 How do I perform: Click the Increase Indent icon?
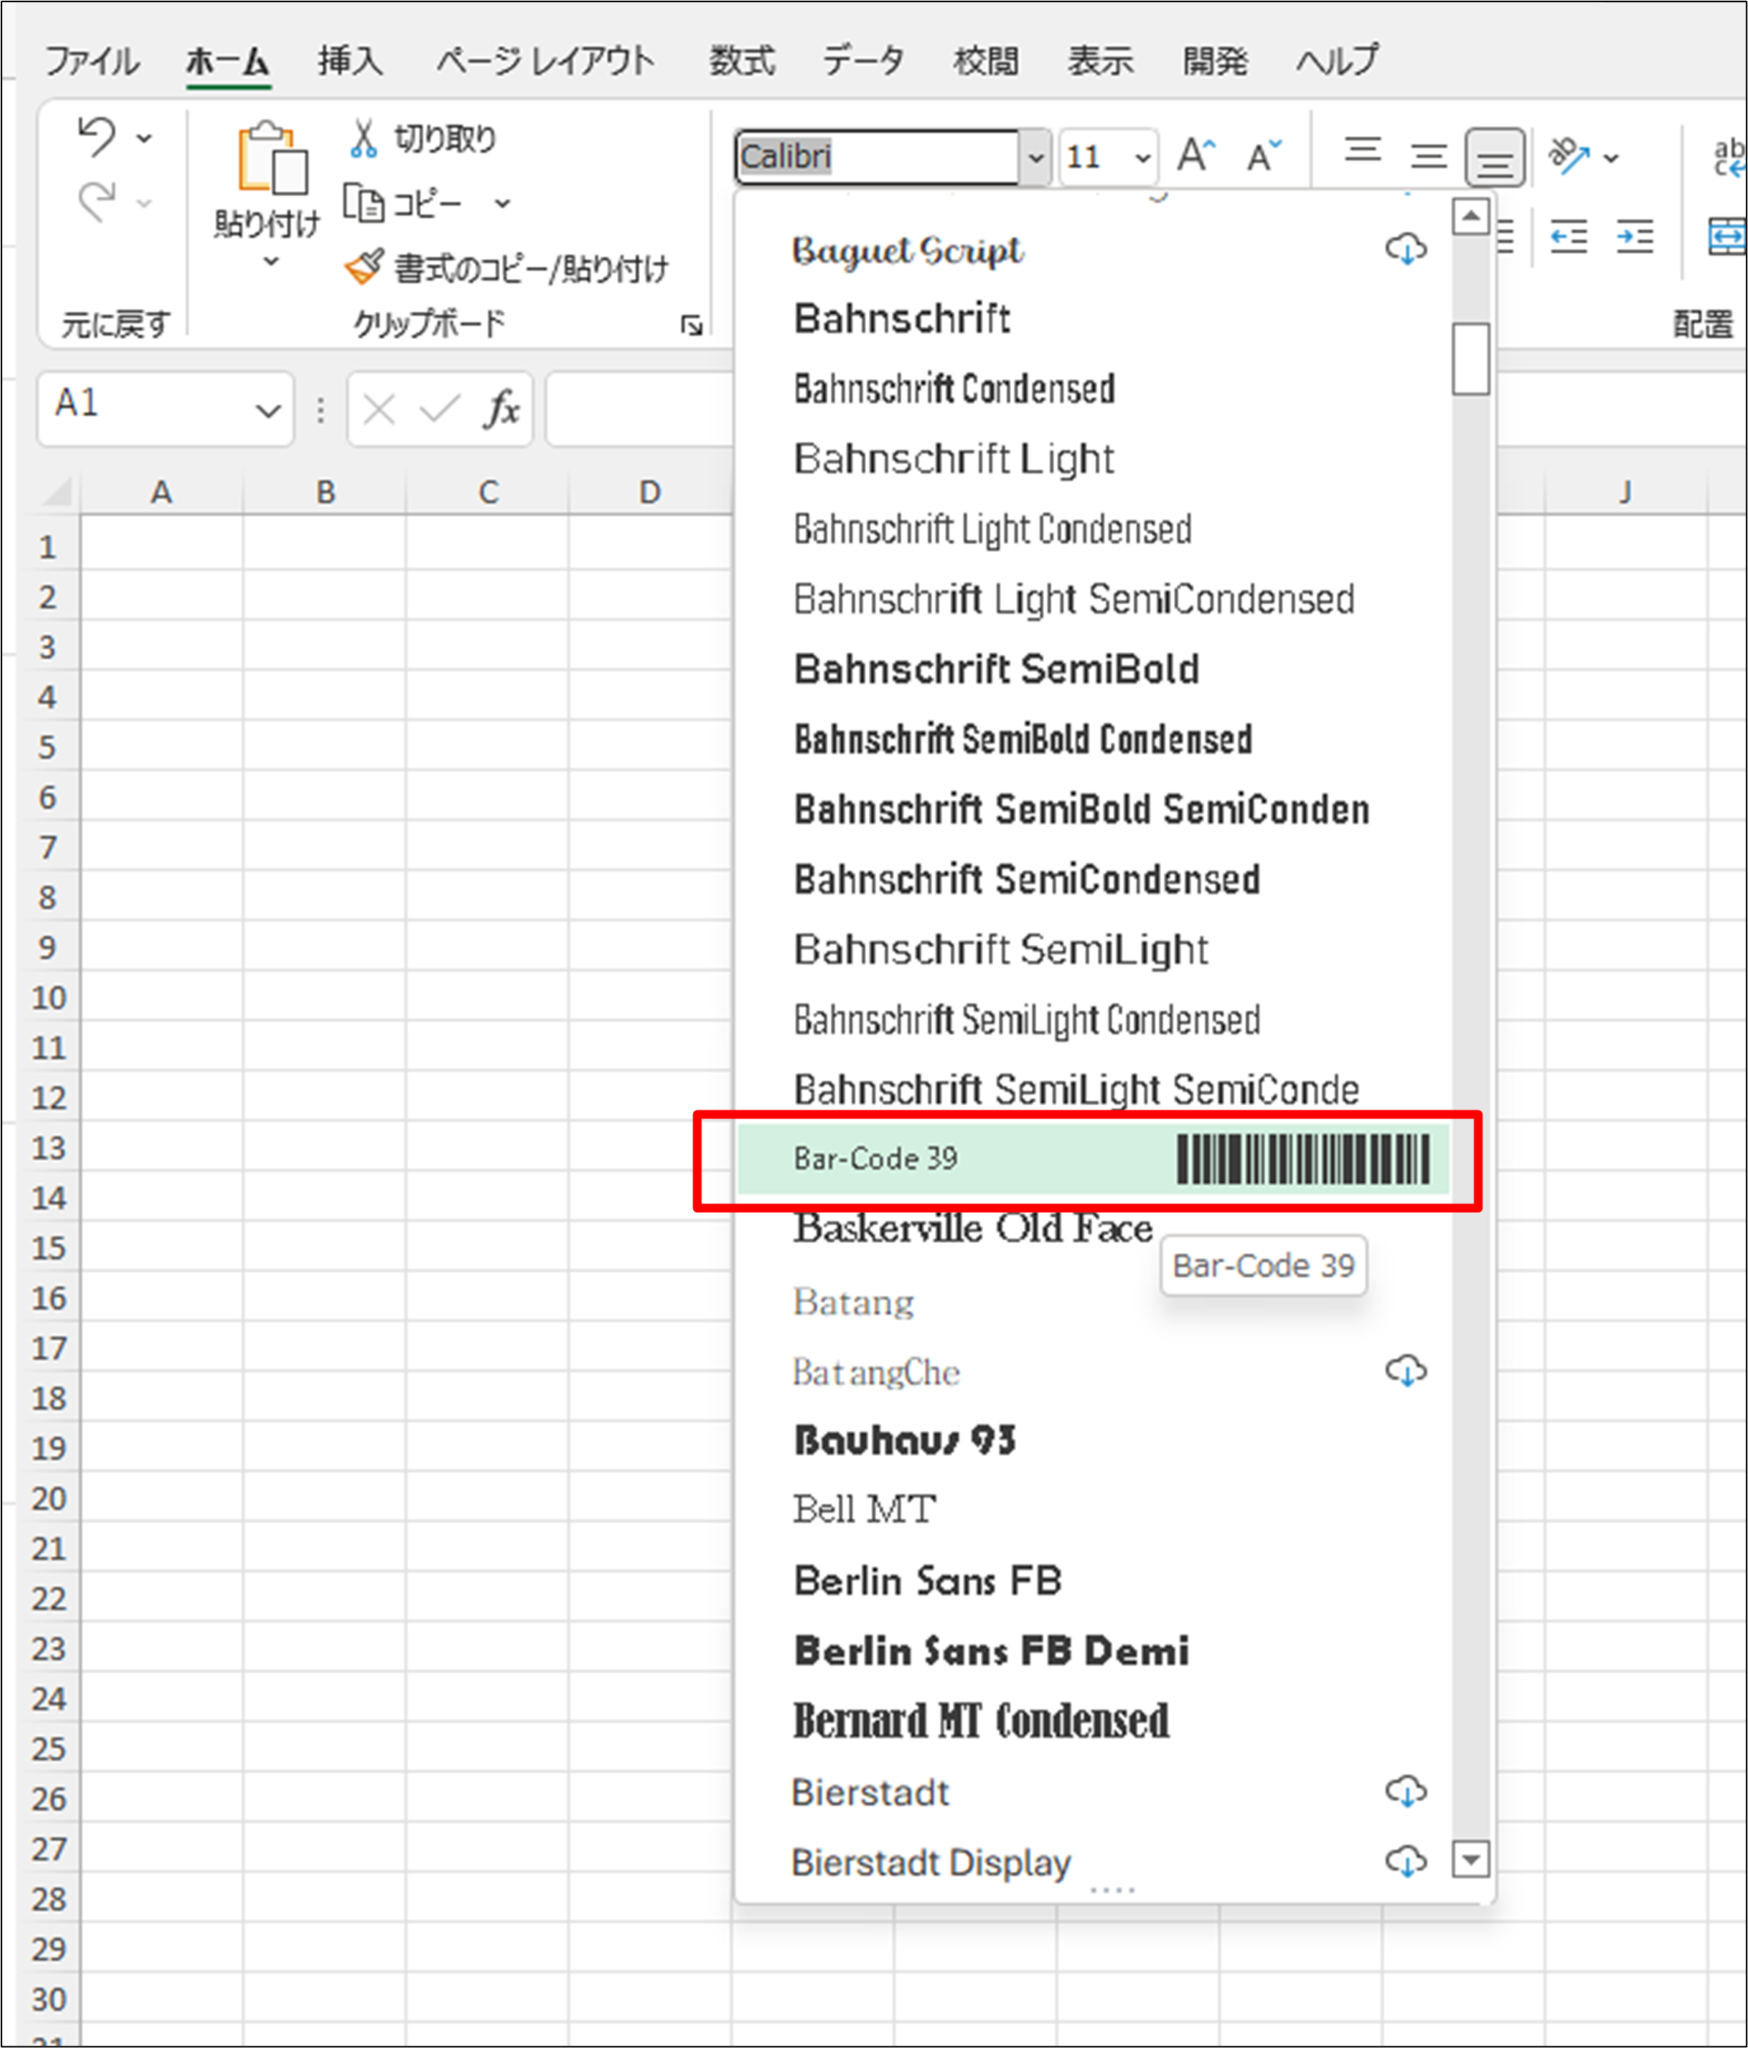(x=1635, y=237)
